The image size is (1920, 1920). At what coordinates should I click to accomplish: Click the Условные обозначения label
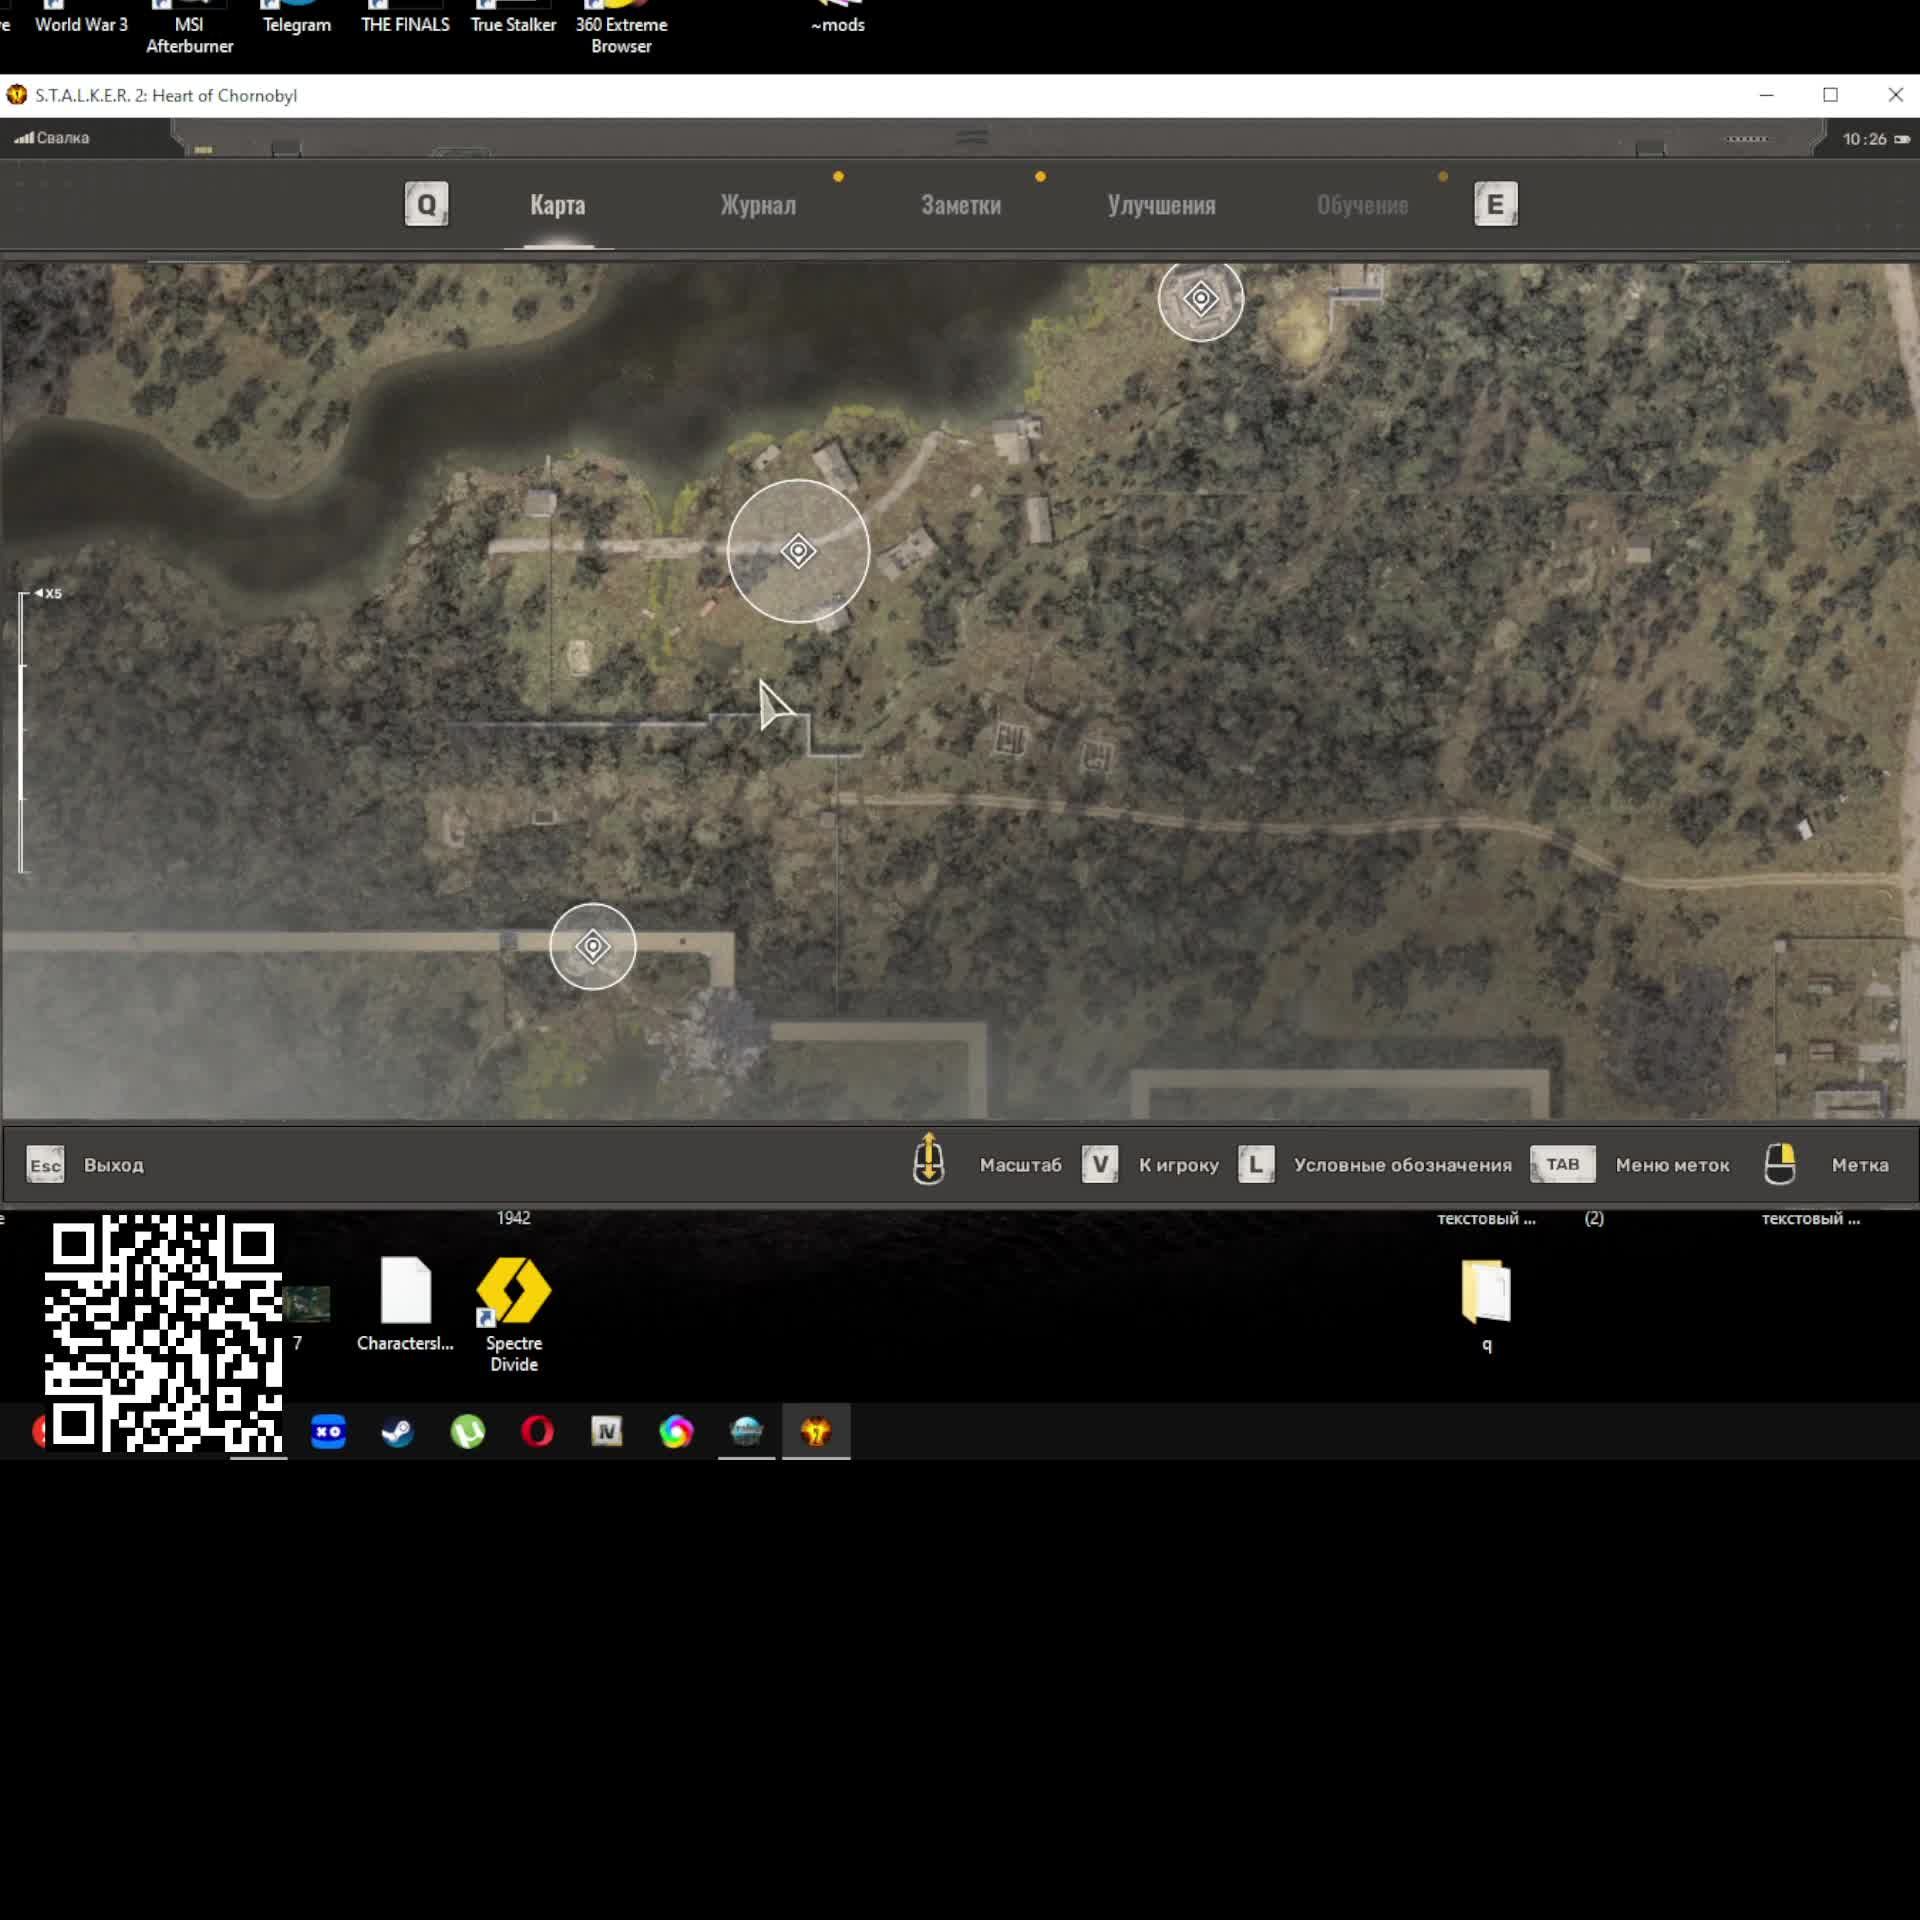[x=1402, y=1165]
